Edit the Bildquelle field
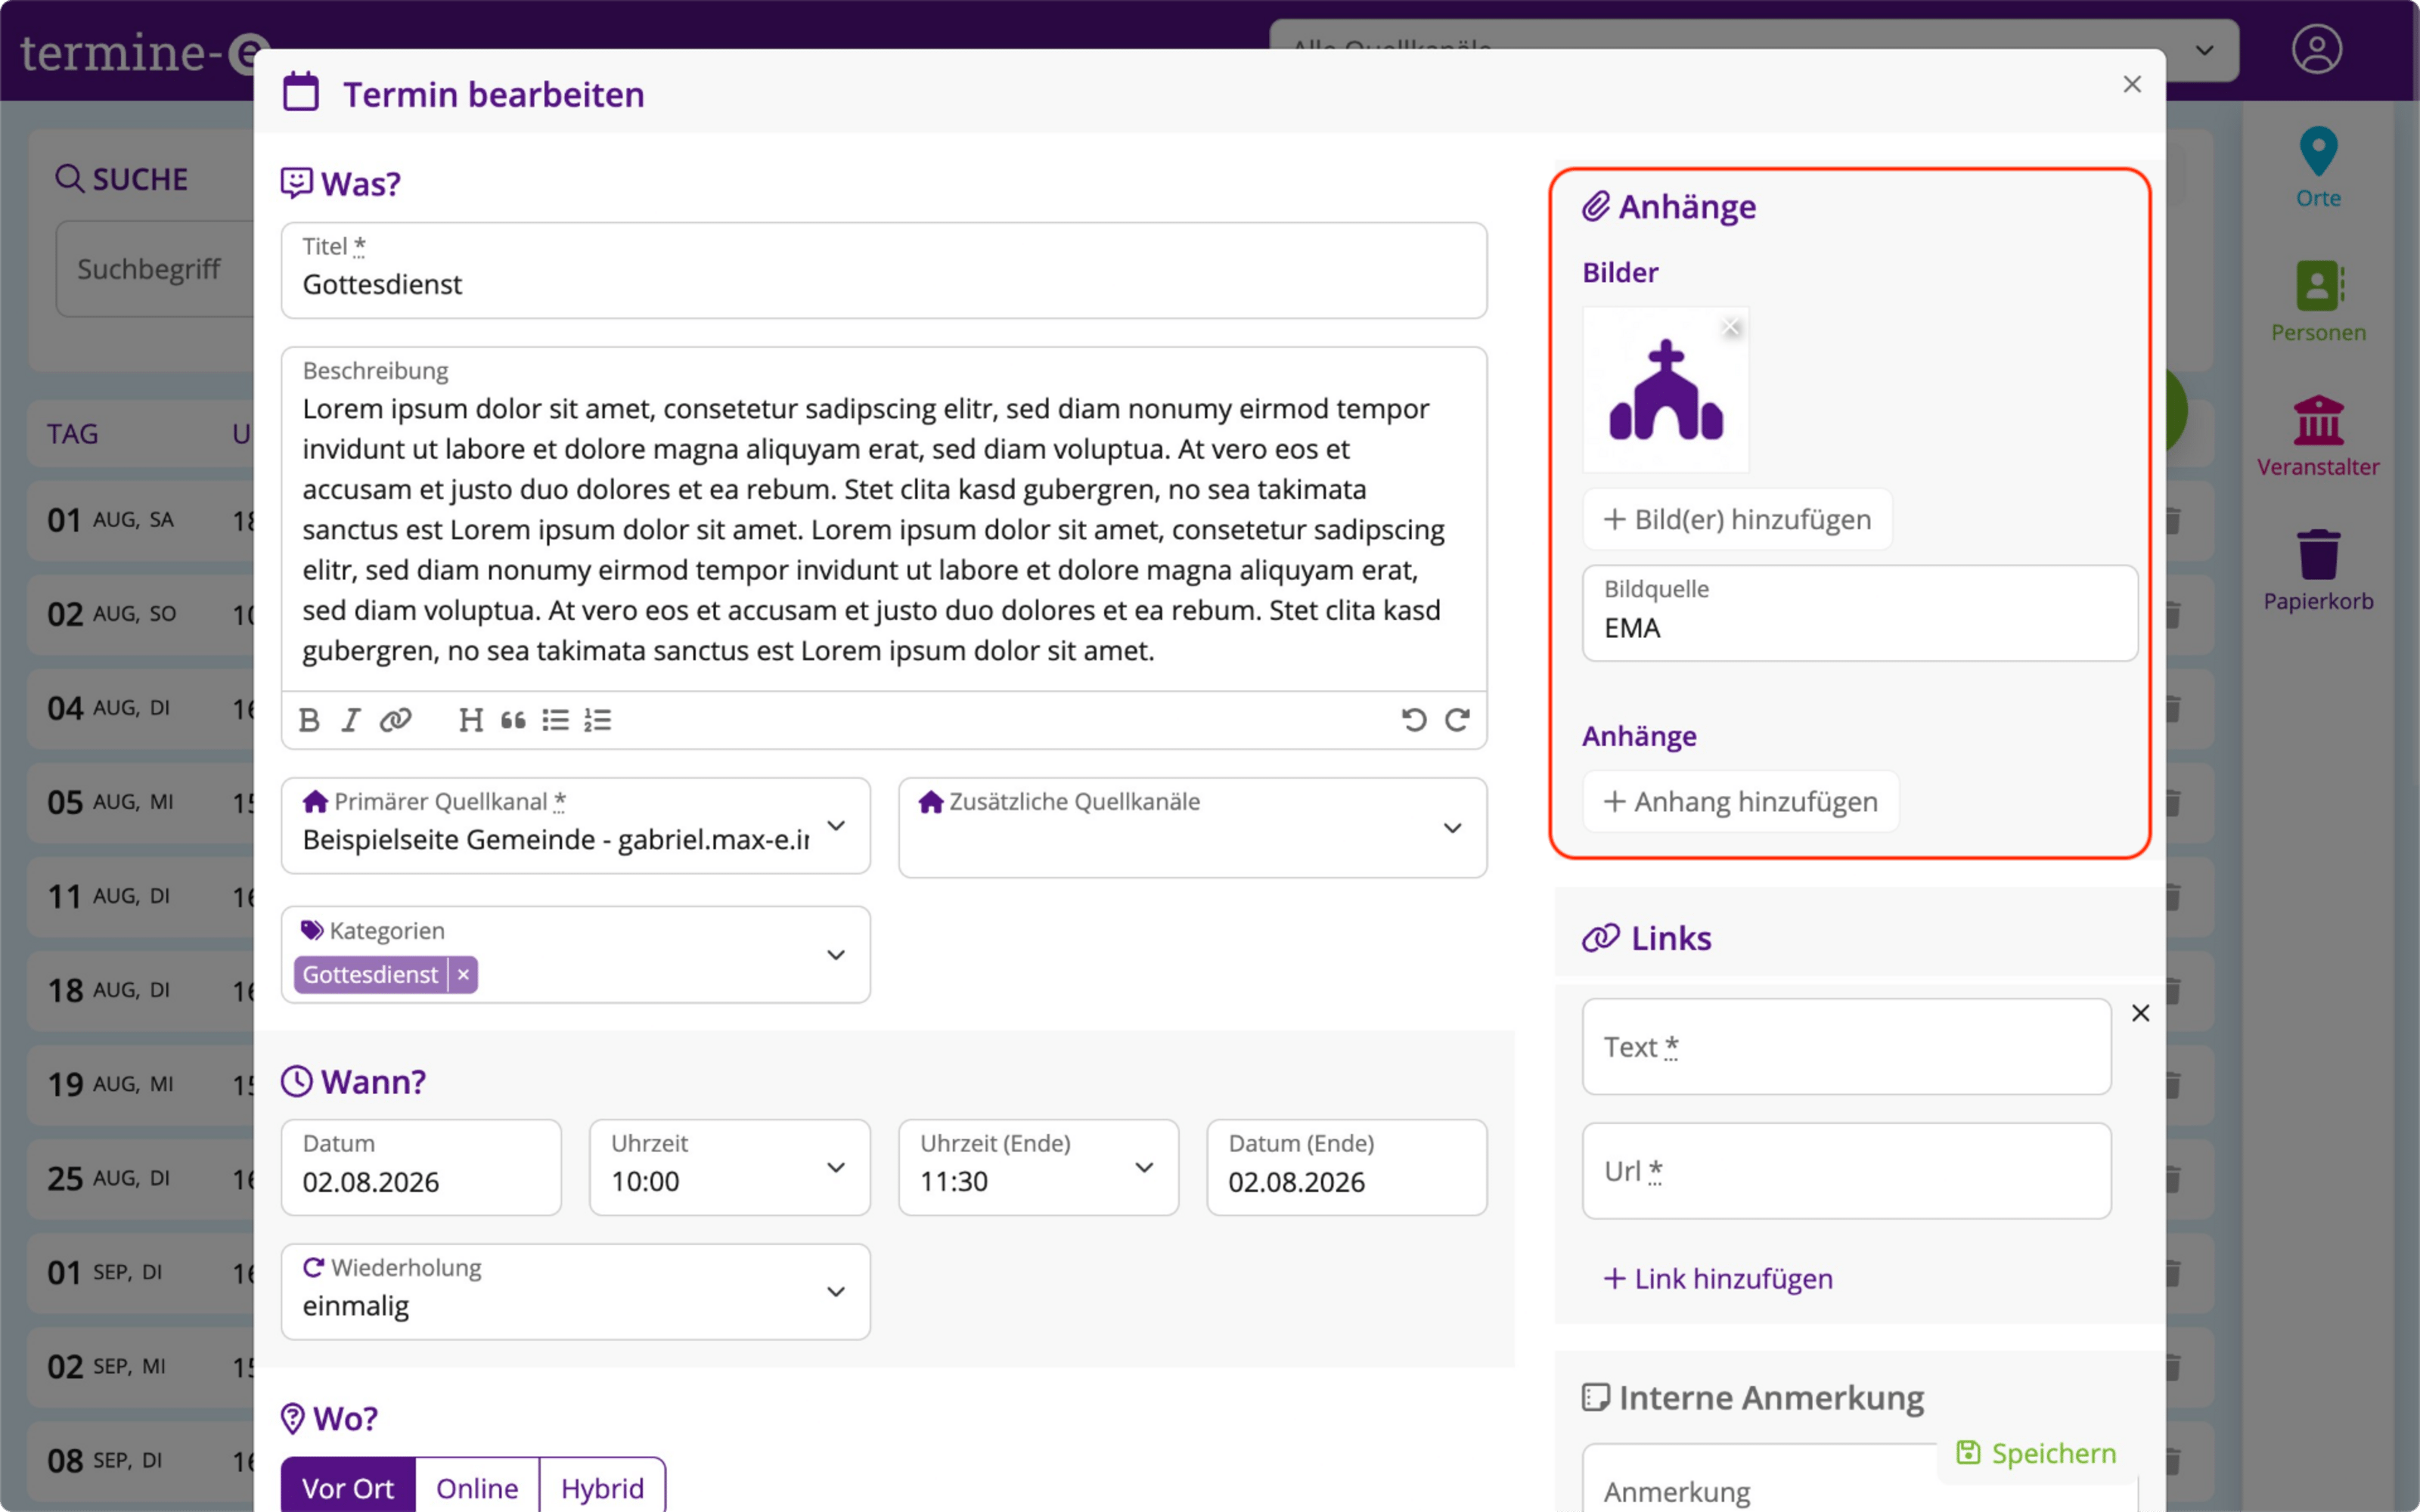2420x1512 pixels. tap(1860, 613)
